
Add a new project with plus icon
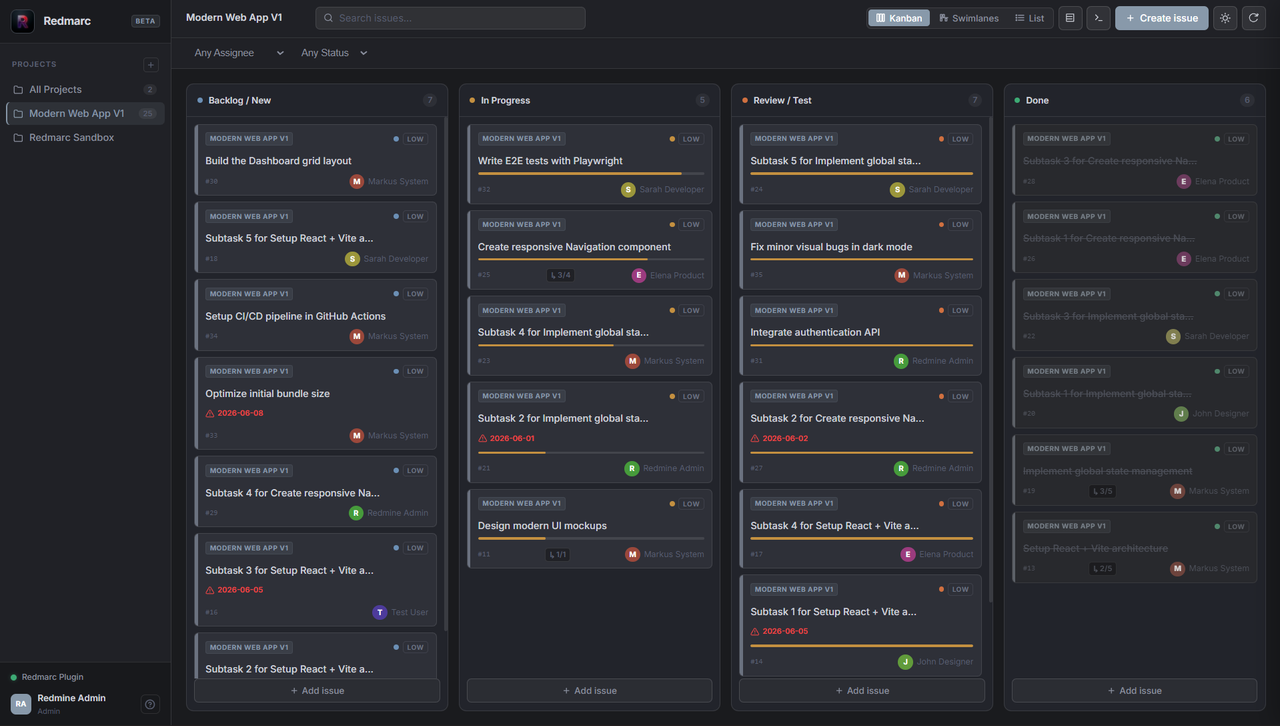coord(151,65)
